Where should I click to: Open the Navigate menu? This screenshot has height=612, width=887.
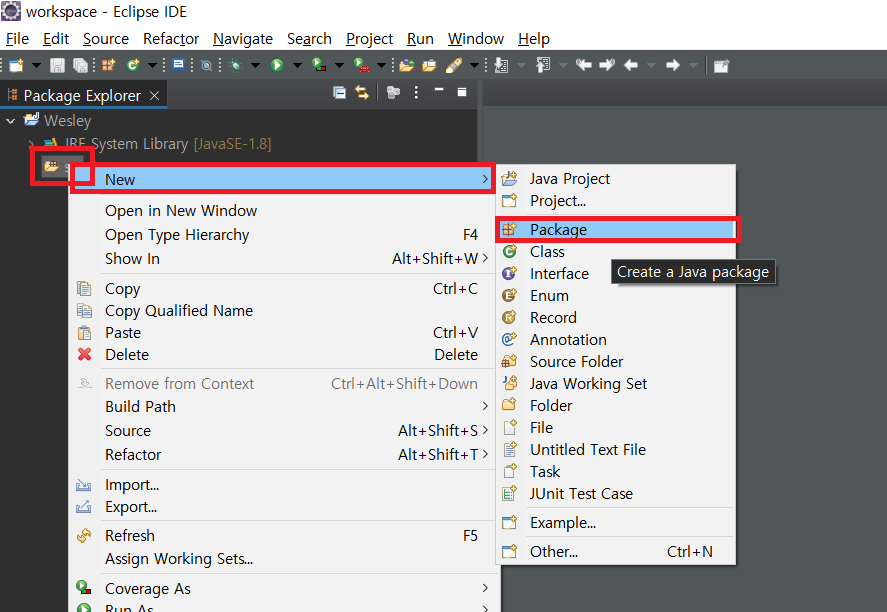pyautogui.click(x=243, y=38)
